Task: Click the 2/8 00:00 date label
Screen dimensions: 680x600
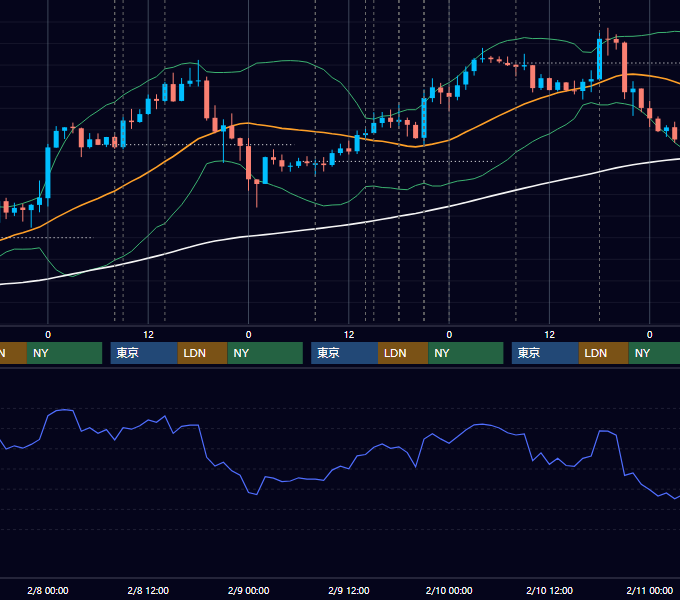Action: coord(48,590)
